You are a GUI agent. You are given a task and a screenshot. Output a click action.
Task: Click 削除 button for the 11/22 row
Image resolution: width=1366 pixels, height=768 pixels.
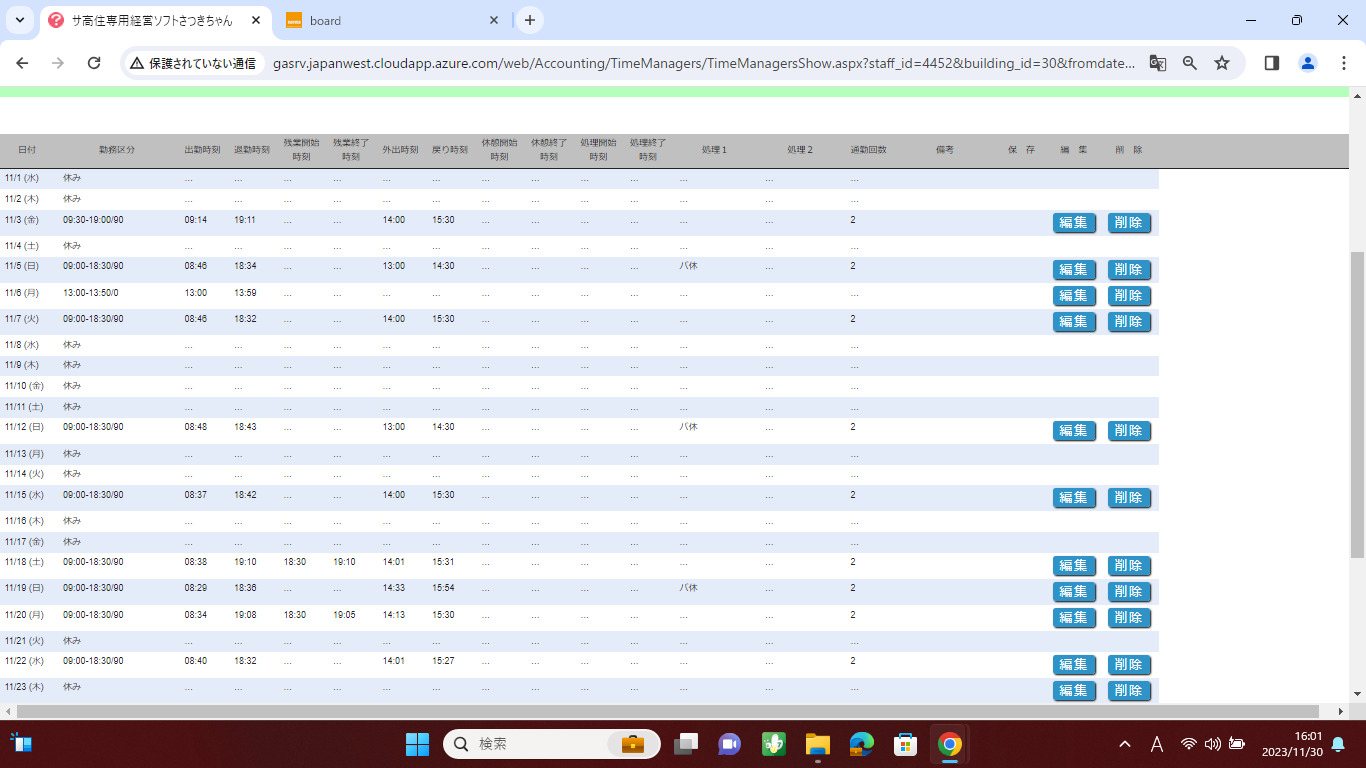[1129, 665]
